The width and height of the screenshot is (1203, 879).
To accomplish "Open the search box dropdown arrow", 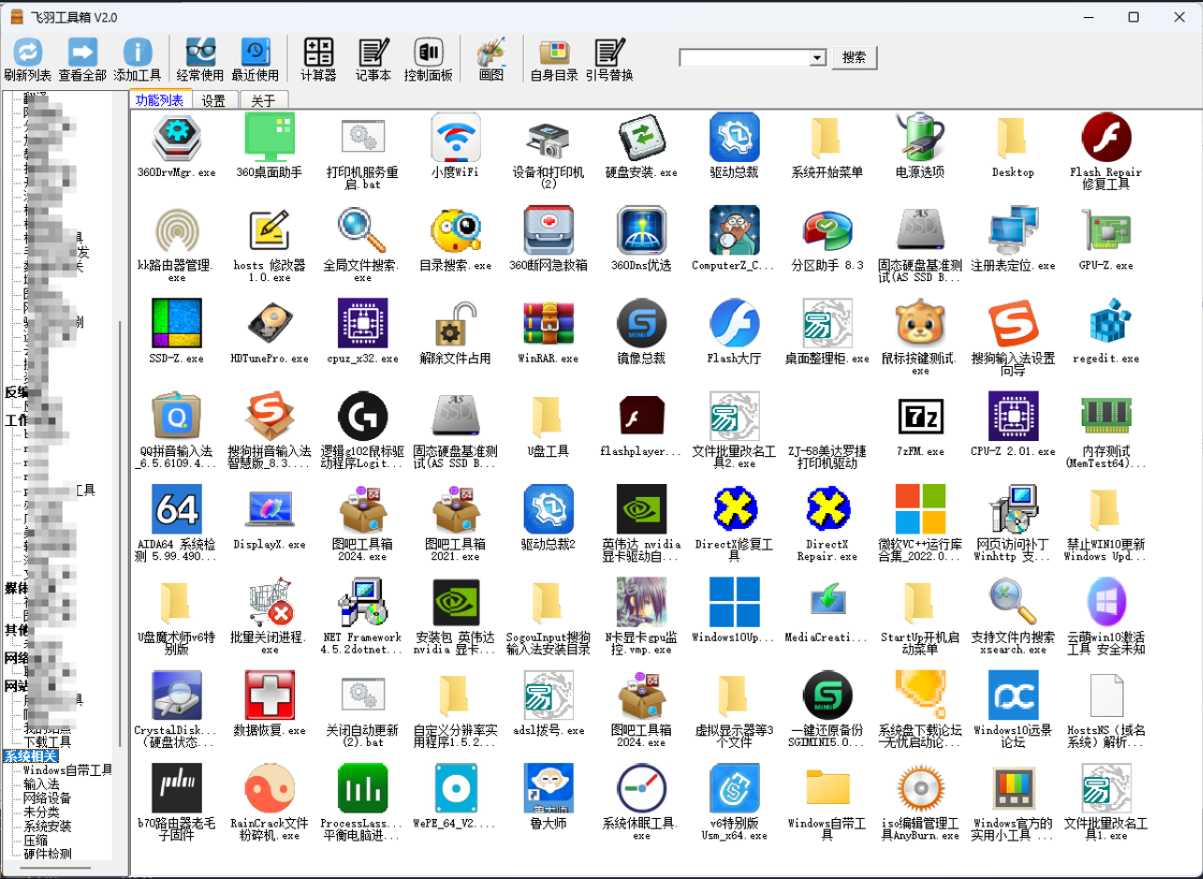I will coord(817,58).
